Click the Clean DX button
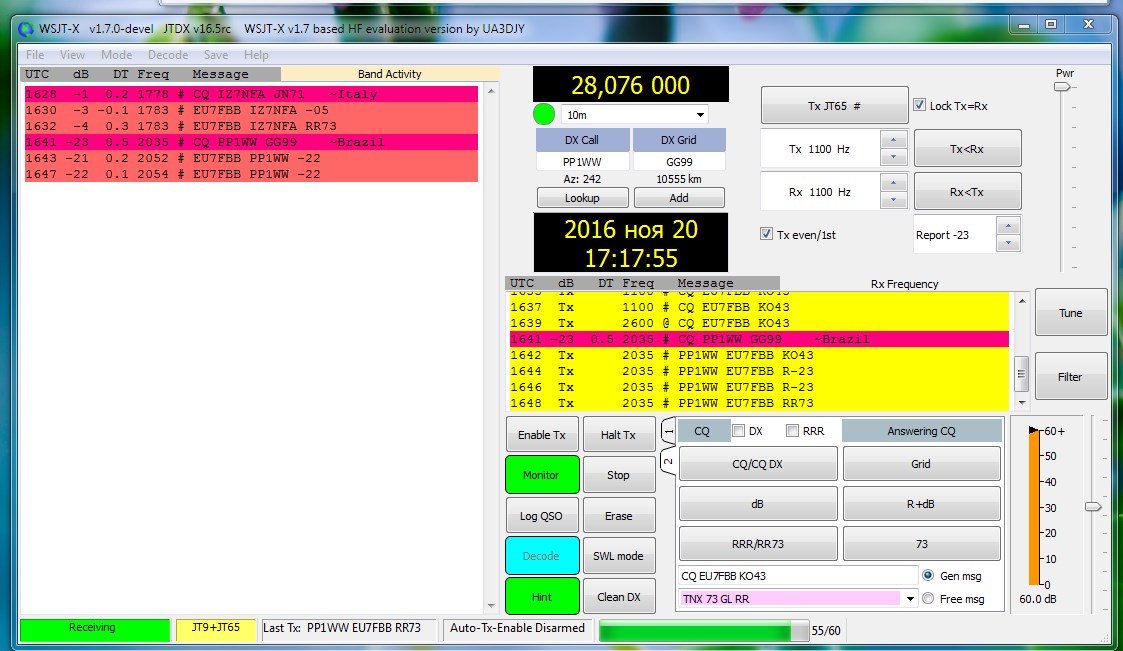The height and width of the screenshot is (651, 1123). click(x=618, y=597)
